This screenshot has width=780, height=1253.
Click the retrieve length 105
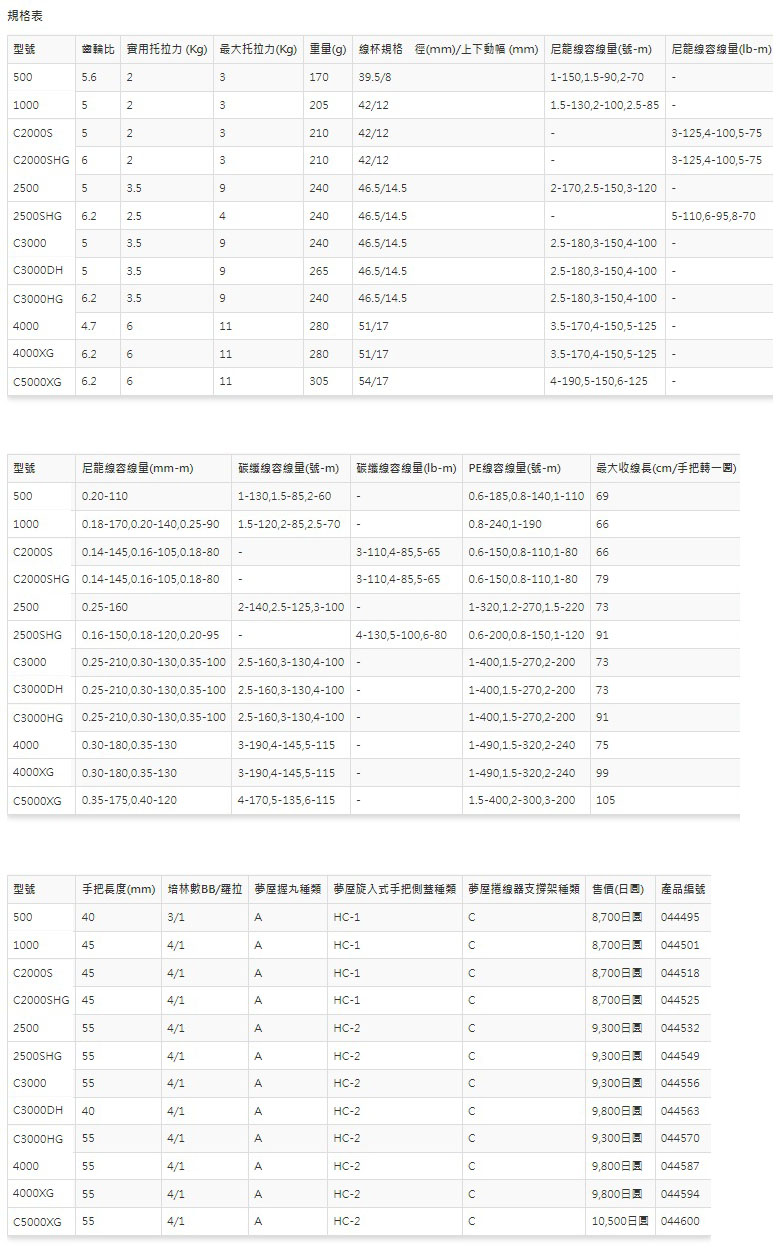pyautogui.click(x=606, y=800)
